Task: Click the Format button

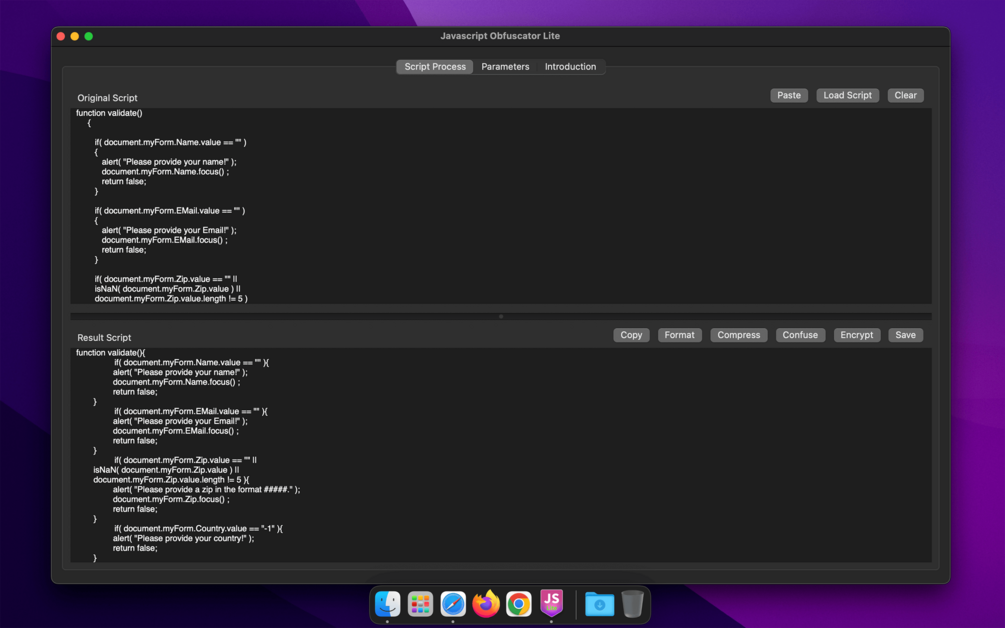Action: pyautogui.click(x=679, y=335)
